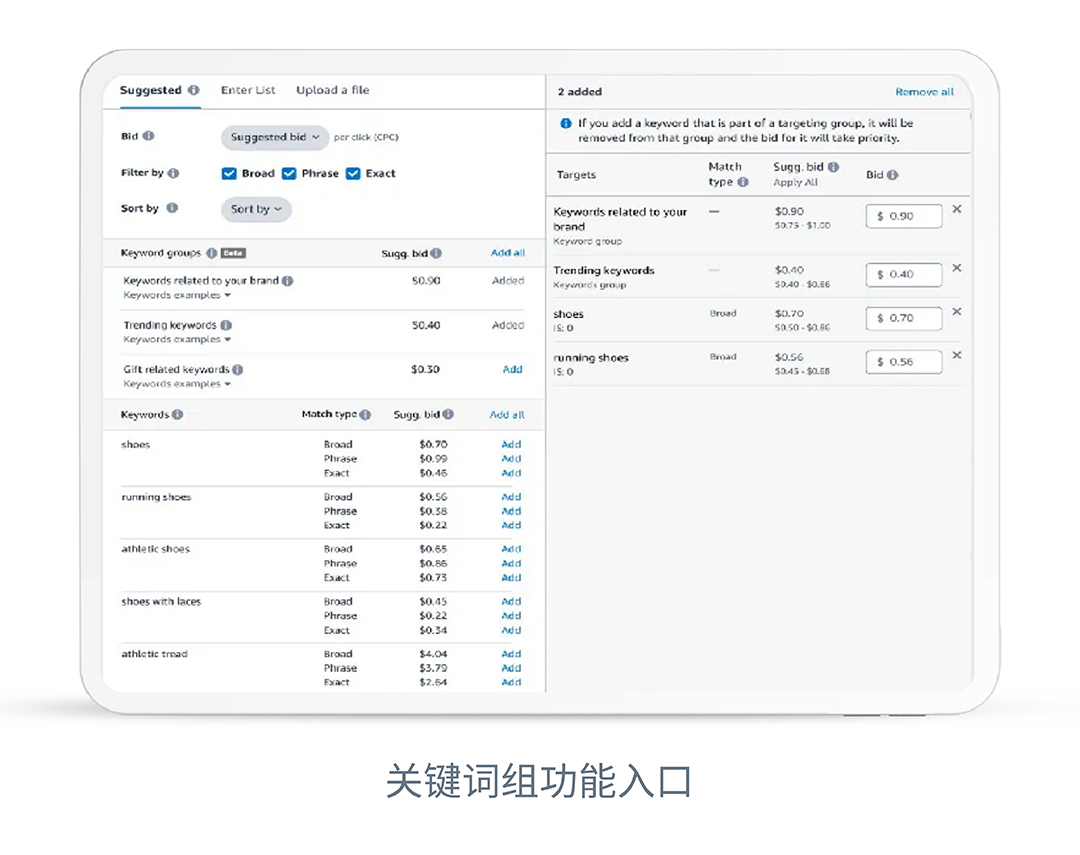1080x855 pixels.
Task: Click Add all for Keyword groups
Action: pyautogui.click(x=508, y=253)
